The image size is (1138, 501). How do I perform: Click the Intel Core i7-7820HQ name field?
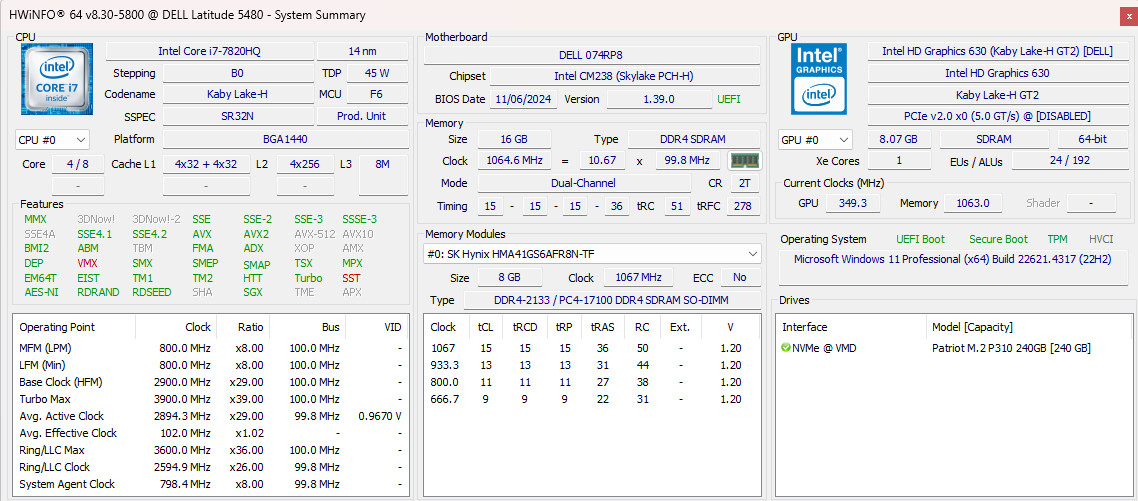[x=210, y=52]
